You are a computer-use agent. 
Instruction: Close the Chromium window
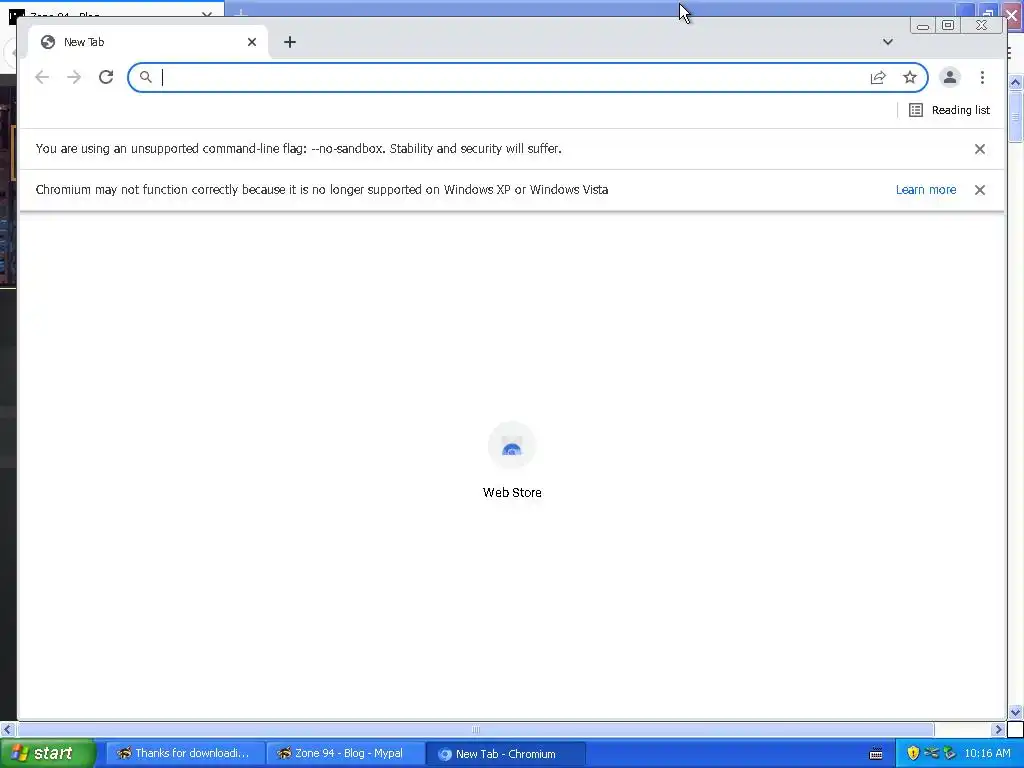(982, 25)
